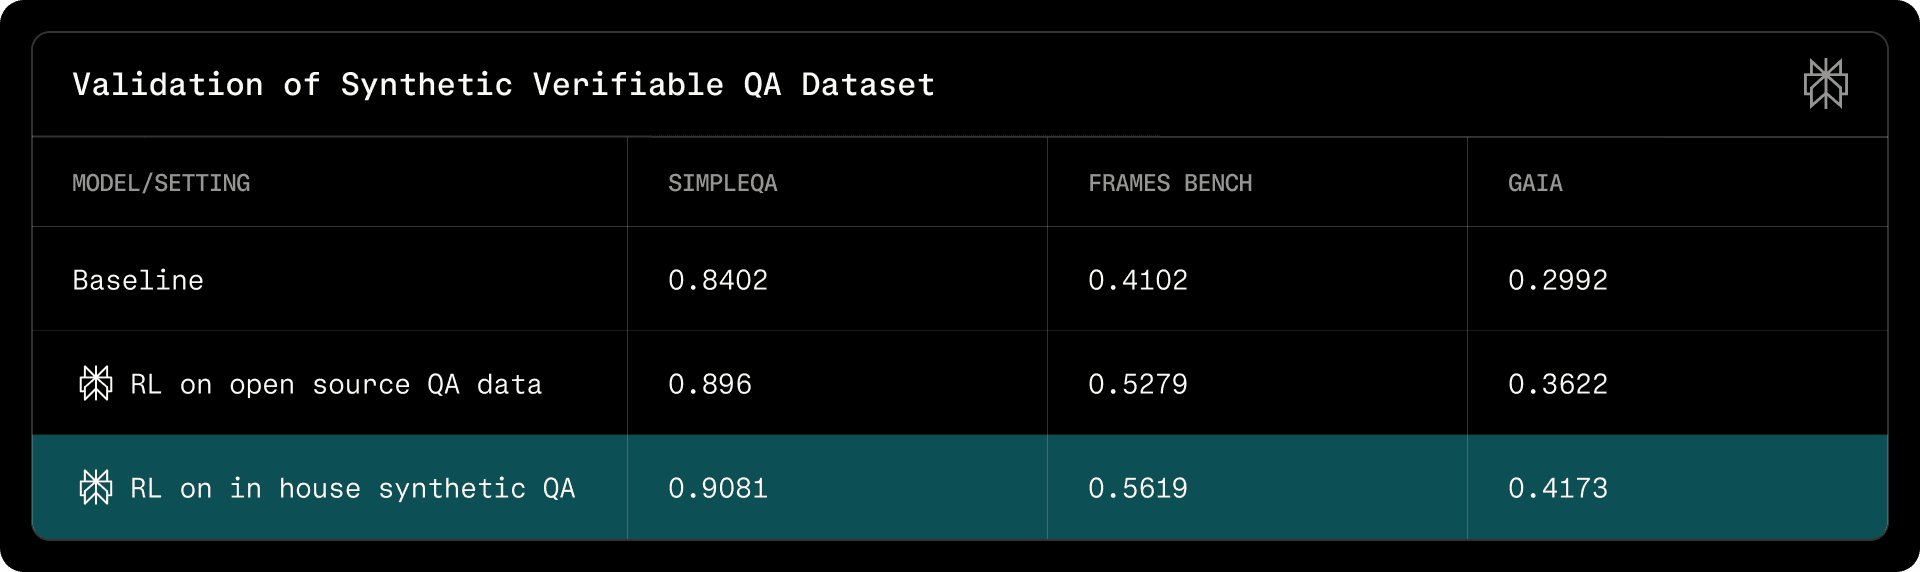
Task: Click the 0.896 SimpleQA score
Action: (709, 384)
